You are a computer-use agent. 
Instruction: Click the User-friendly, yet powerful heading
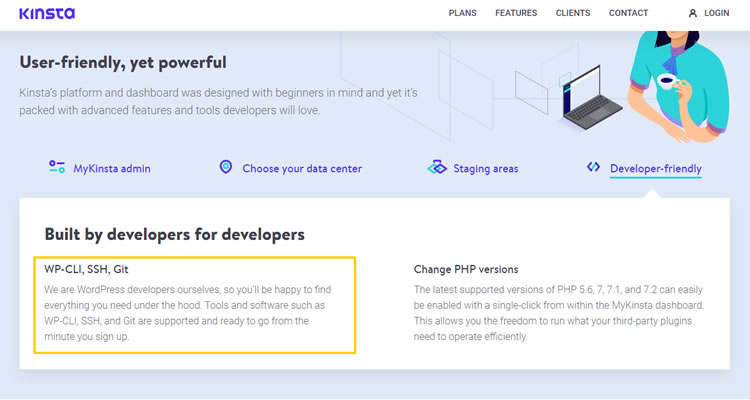pos(123,62)
